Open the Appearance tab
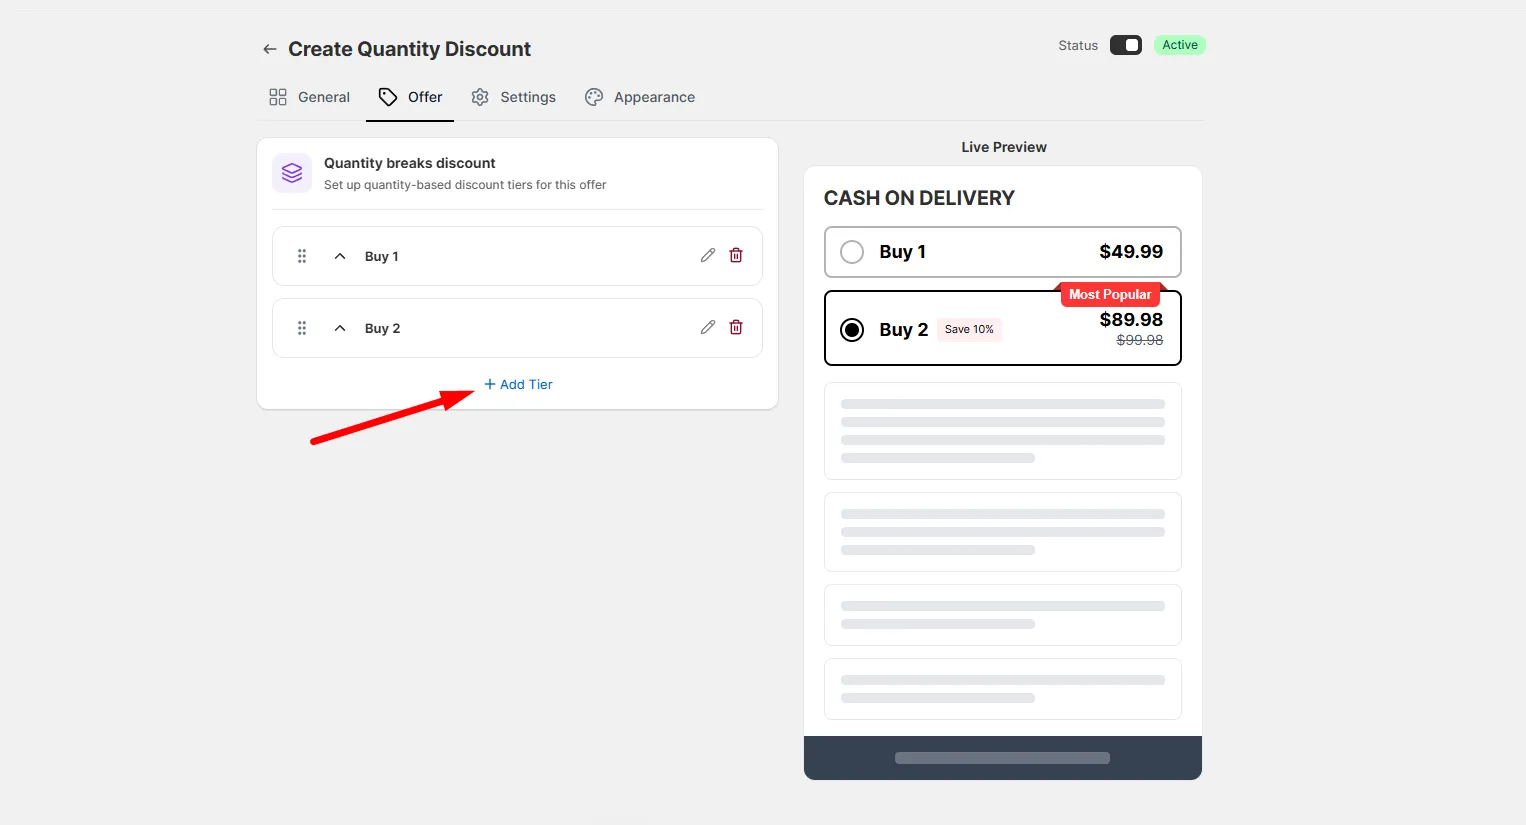 tap(640, 97)
